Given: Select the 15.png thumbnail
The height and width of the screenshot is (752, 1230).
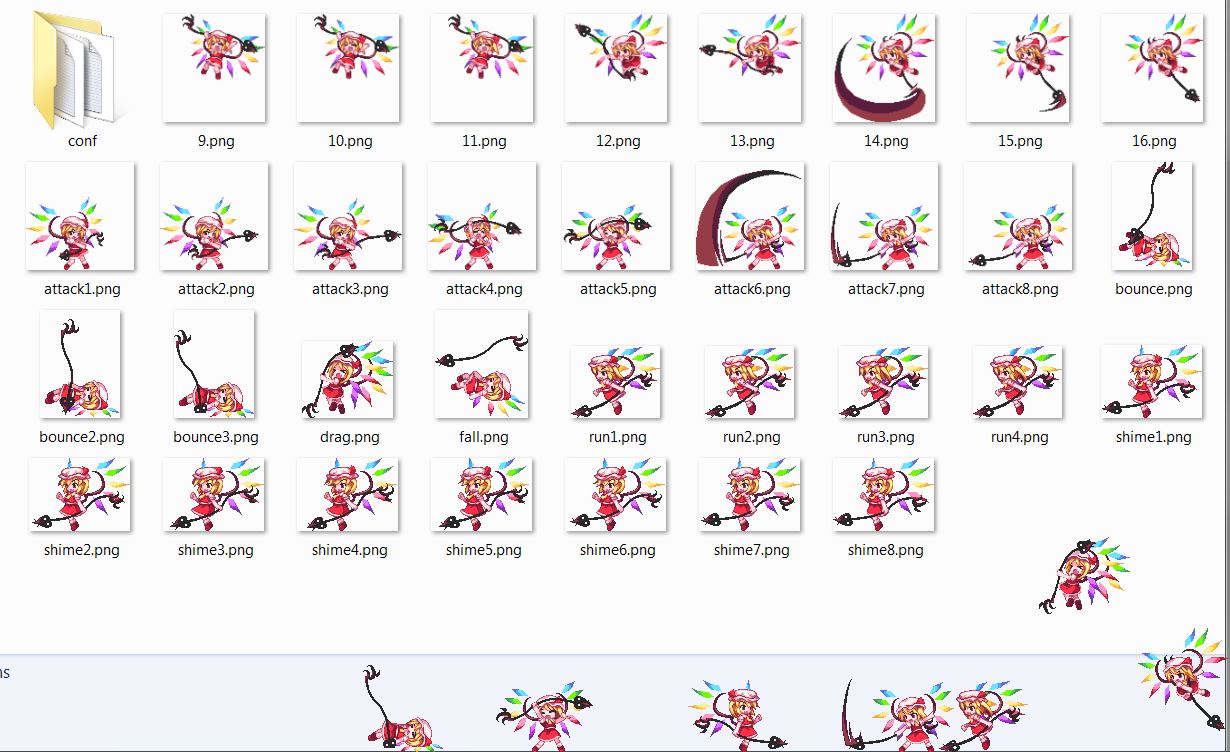Looking at the screenshot, I should pos(1018,68).
